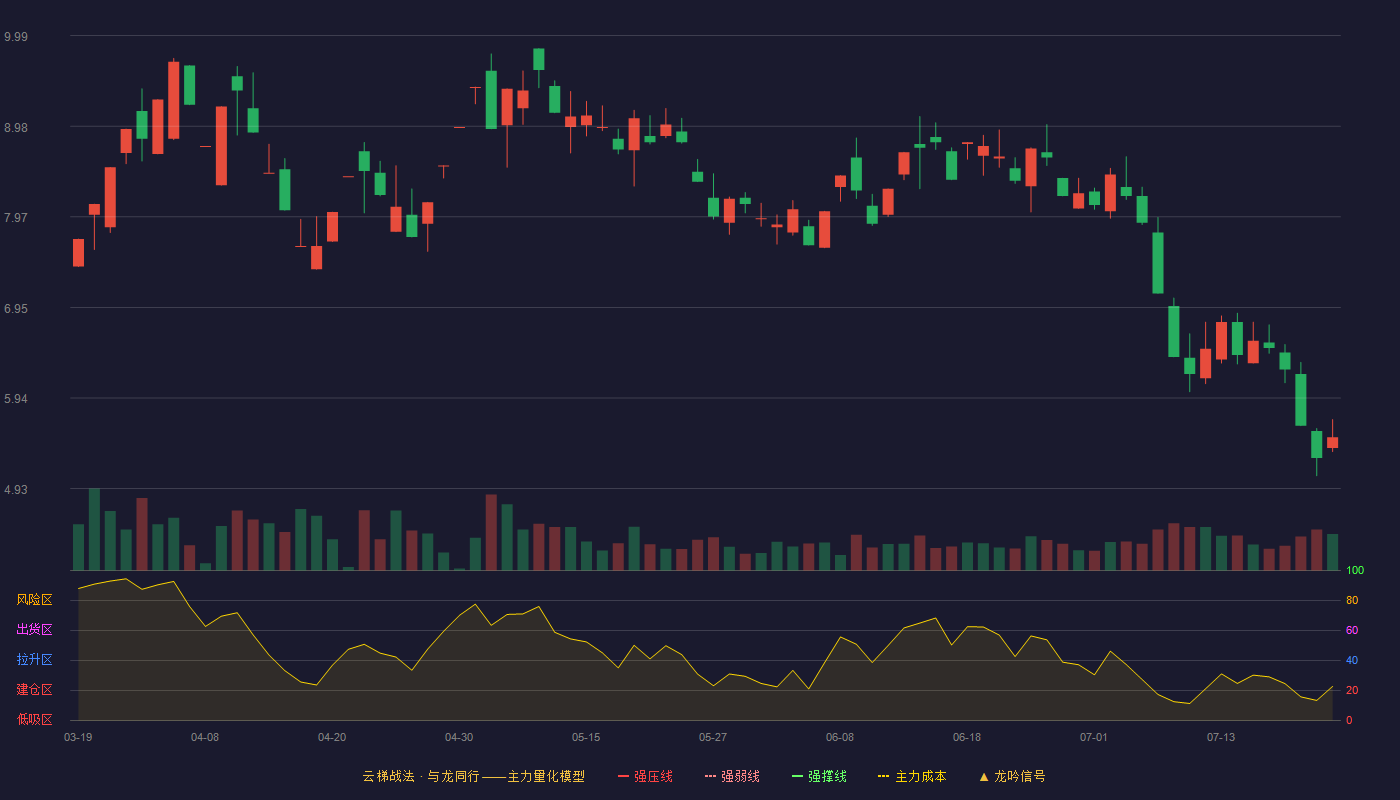The image size is (1400, 800).
Task: Click the 04-20 date label
Action: 332,737
